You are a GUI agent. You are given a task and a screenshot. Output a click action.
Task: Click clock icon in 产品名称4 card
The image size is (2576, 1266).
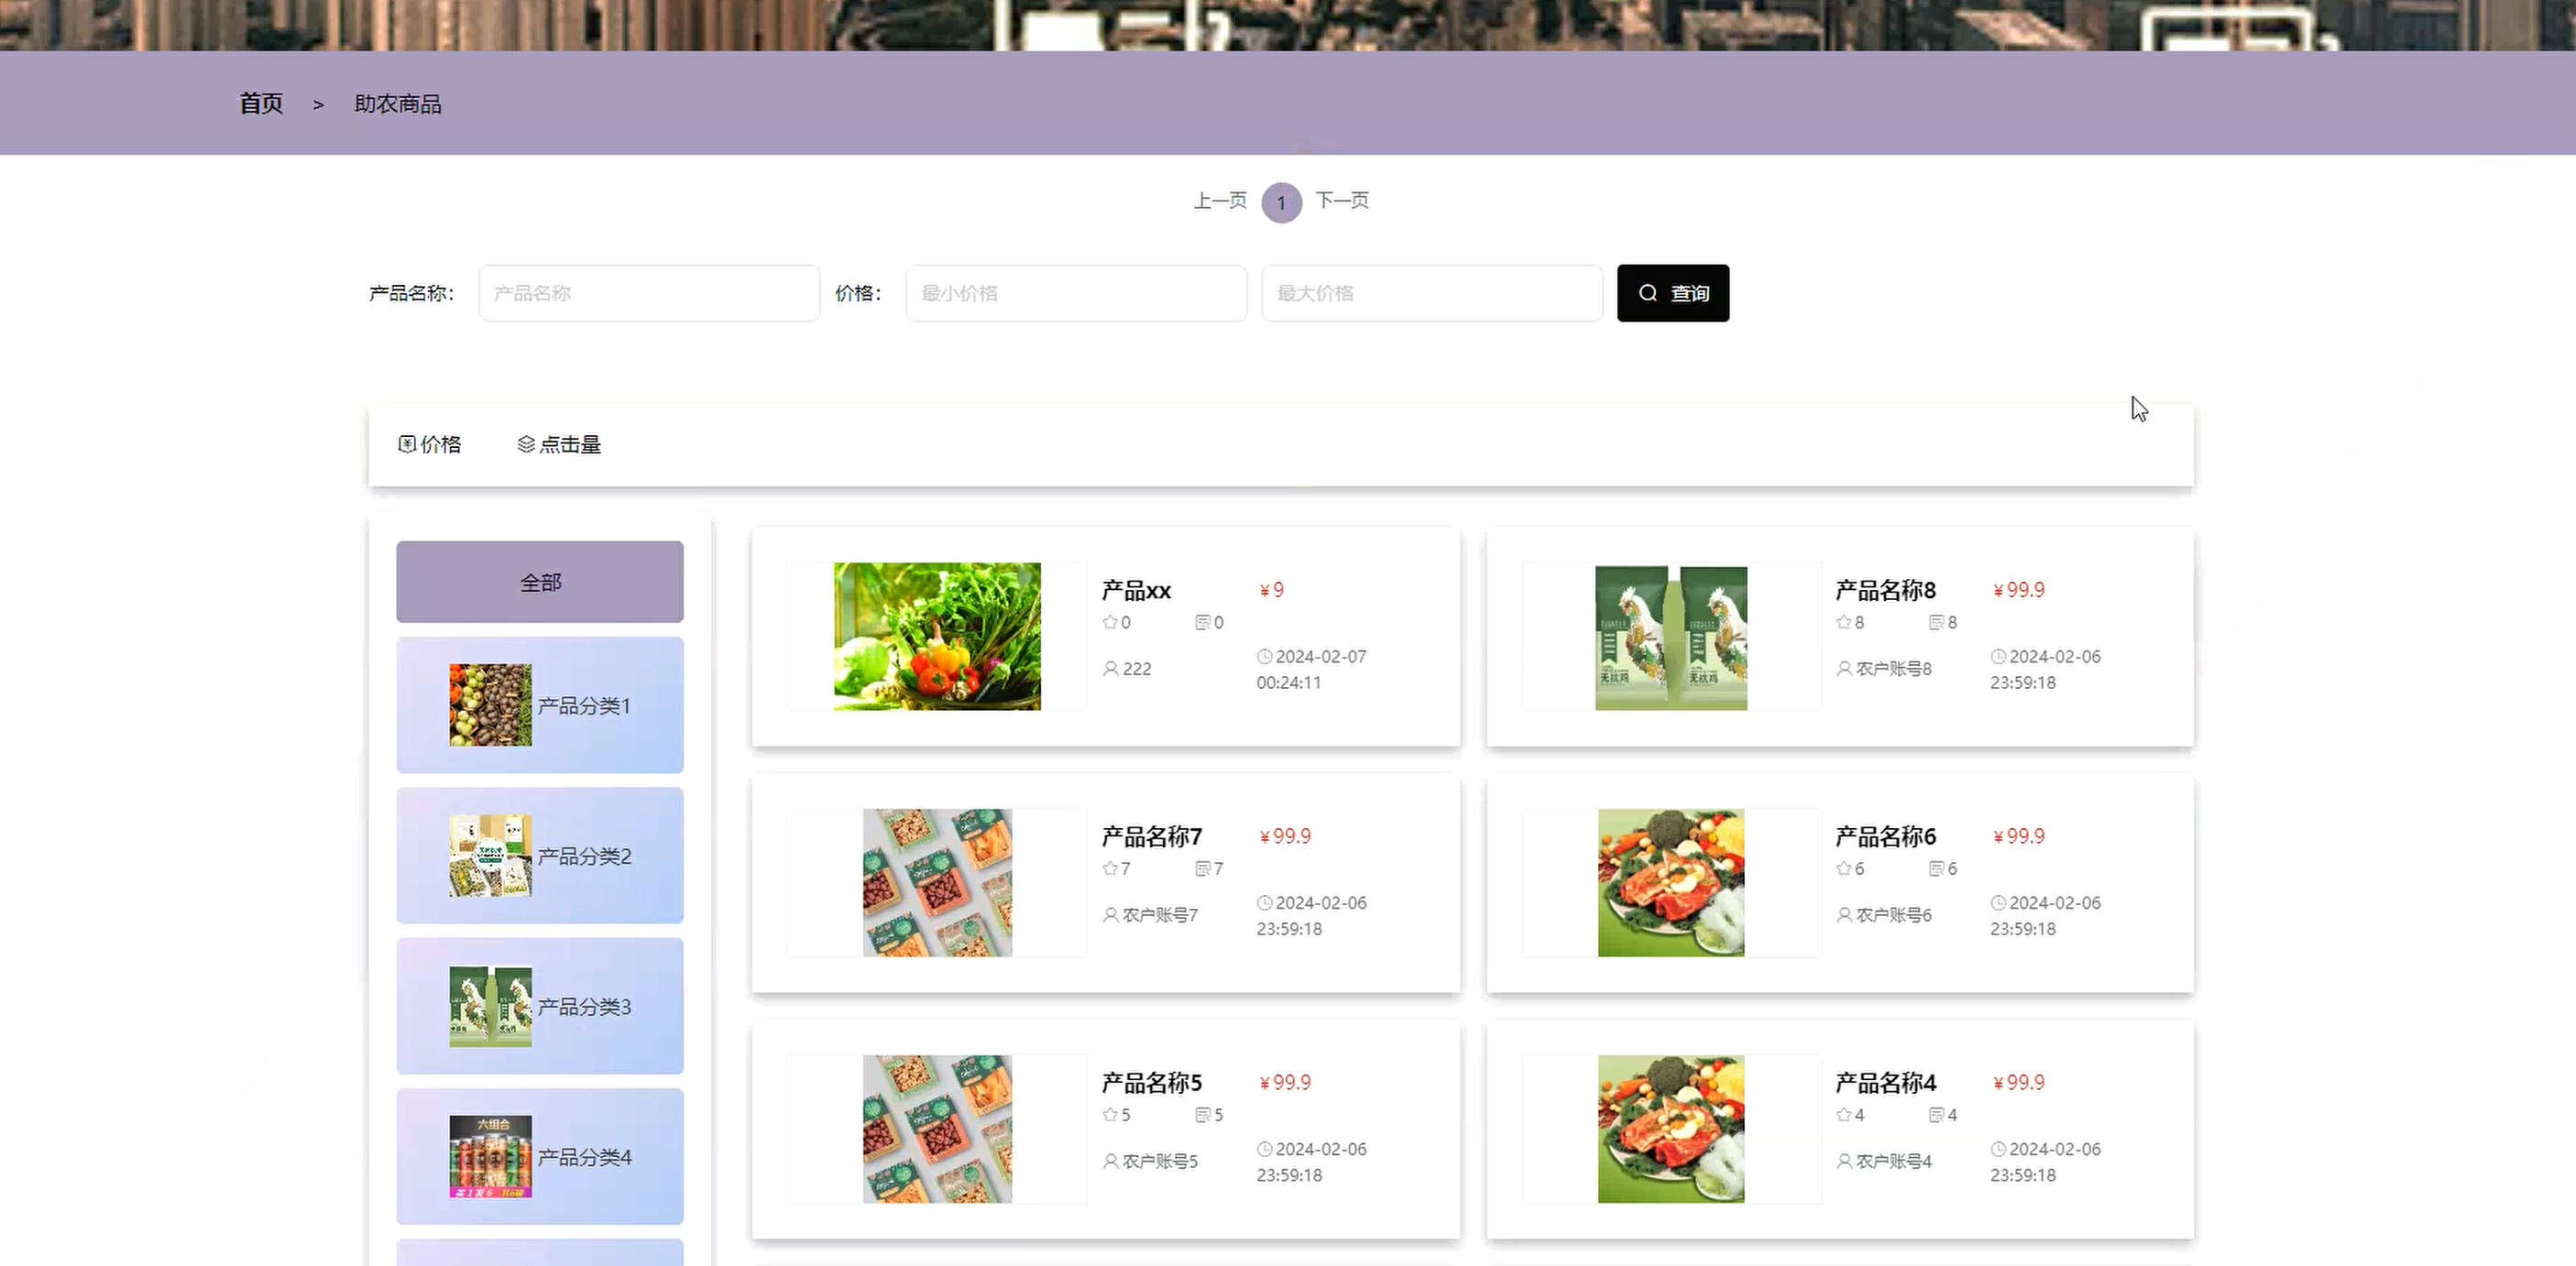(1998, 1148)
